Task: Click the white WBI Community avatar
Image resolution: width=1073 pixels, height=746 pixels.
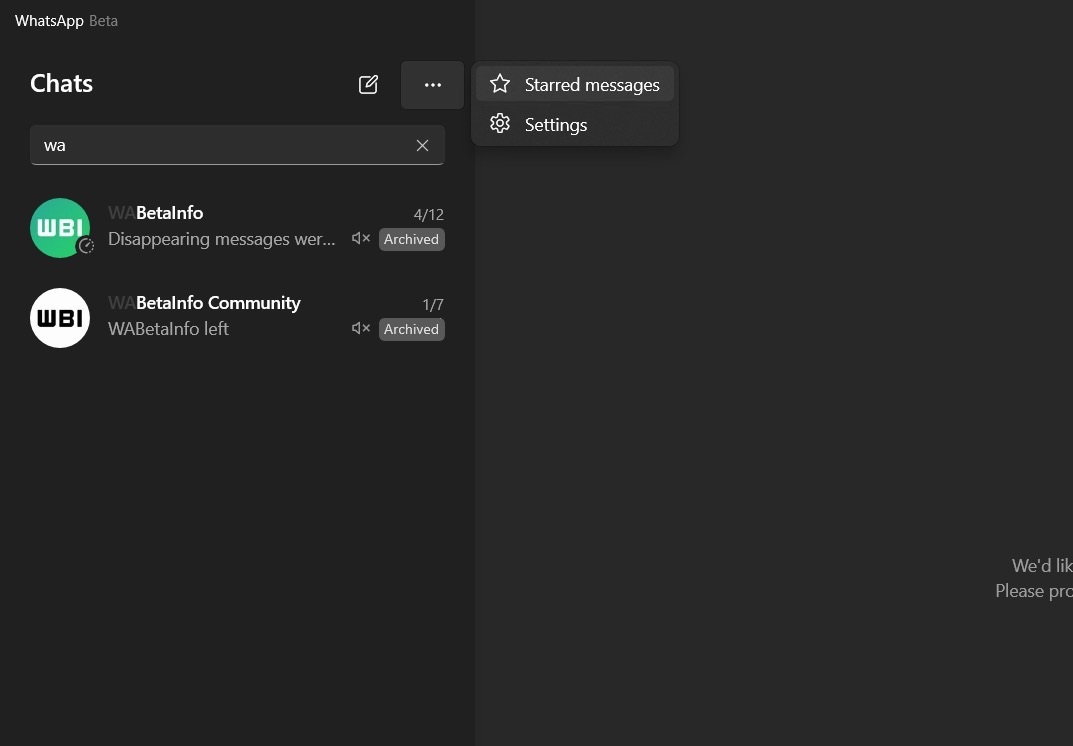Action: pos(60,318)
